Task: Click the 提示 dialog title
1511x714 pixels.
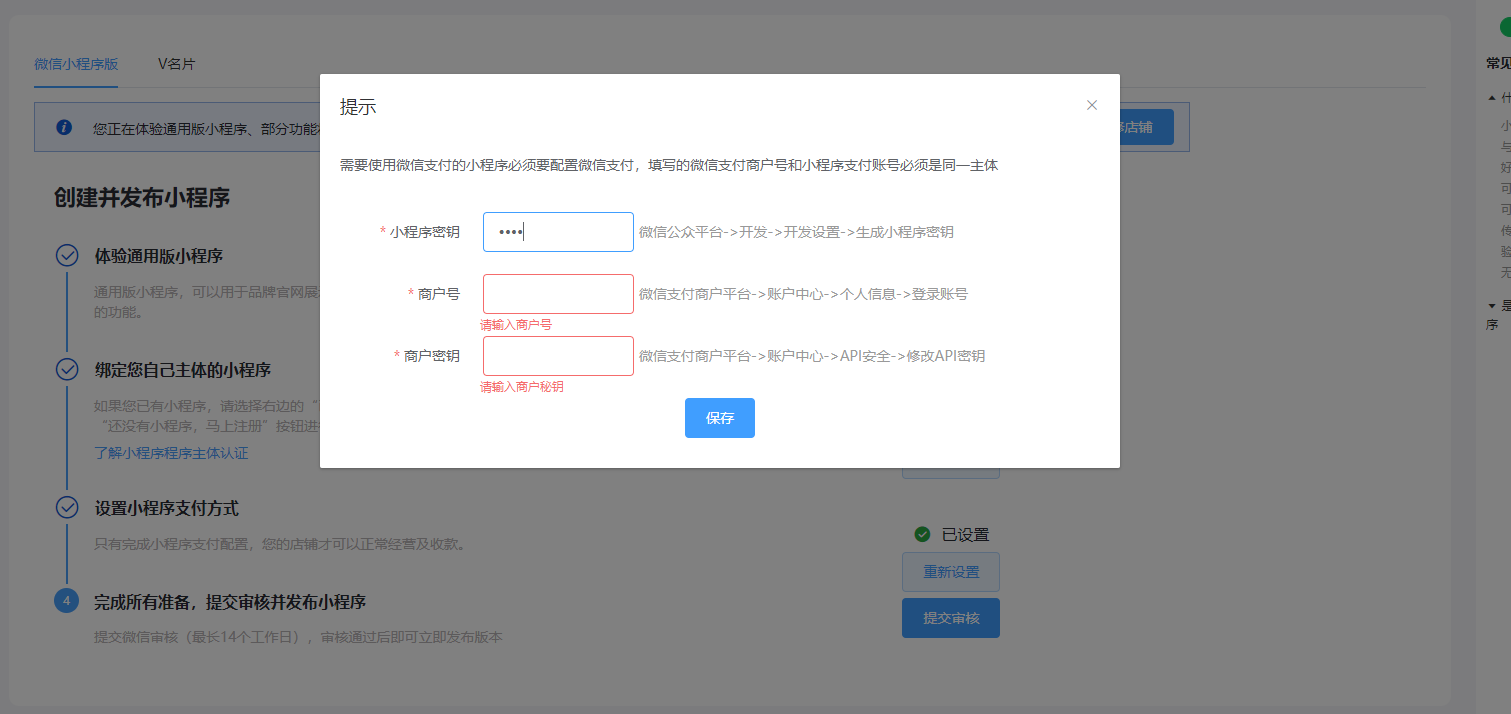Action: (358, 107)
